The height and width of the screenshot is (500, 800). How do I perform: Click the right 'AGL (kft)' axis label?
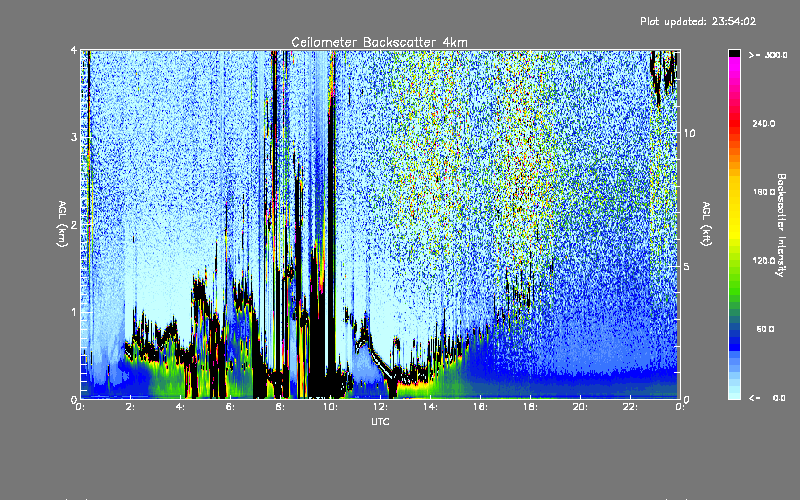click(x=706, y=224)
